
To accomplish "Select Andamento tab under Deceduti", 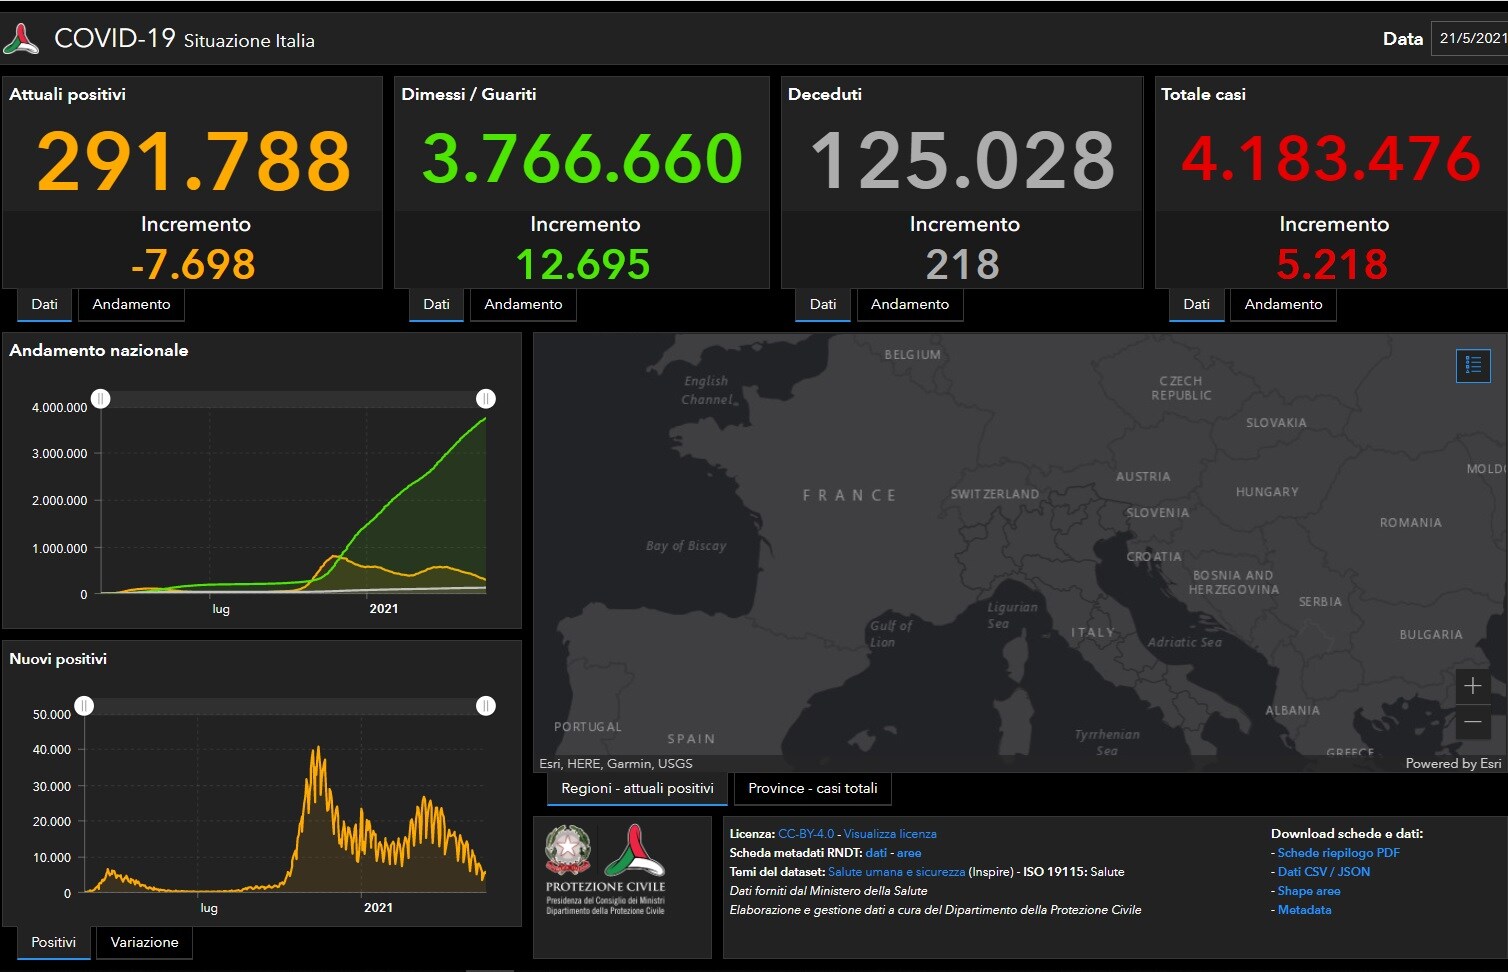I will coord(909,305).
